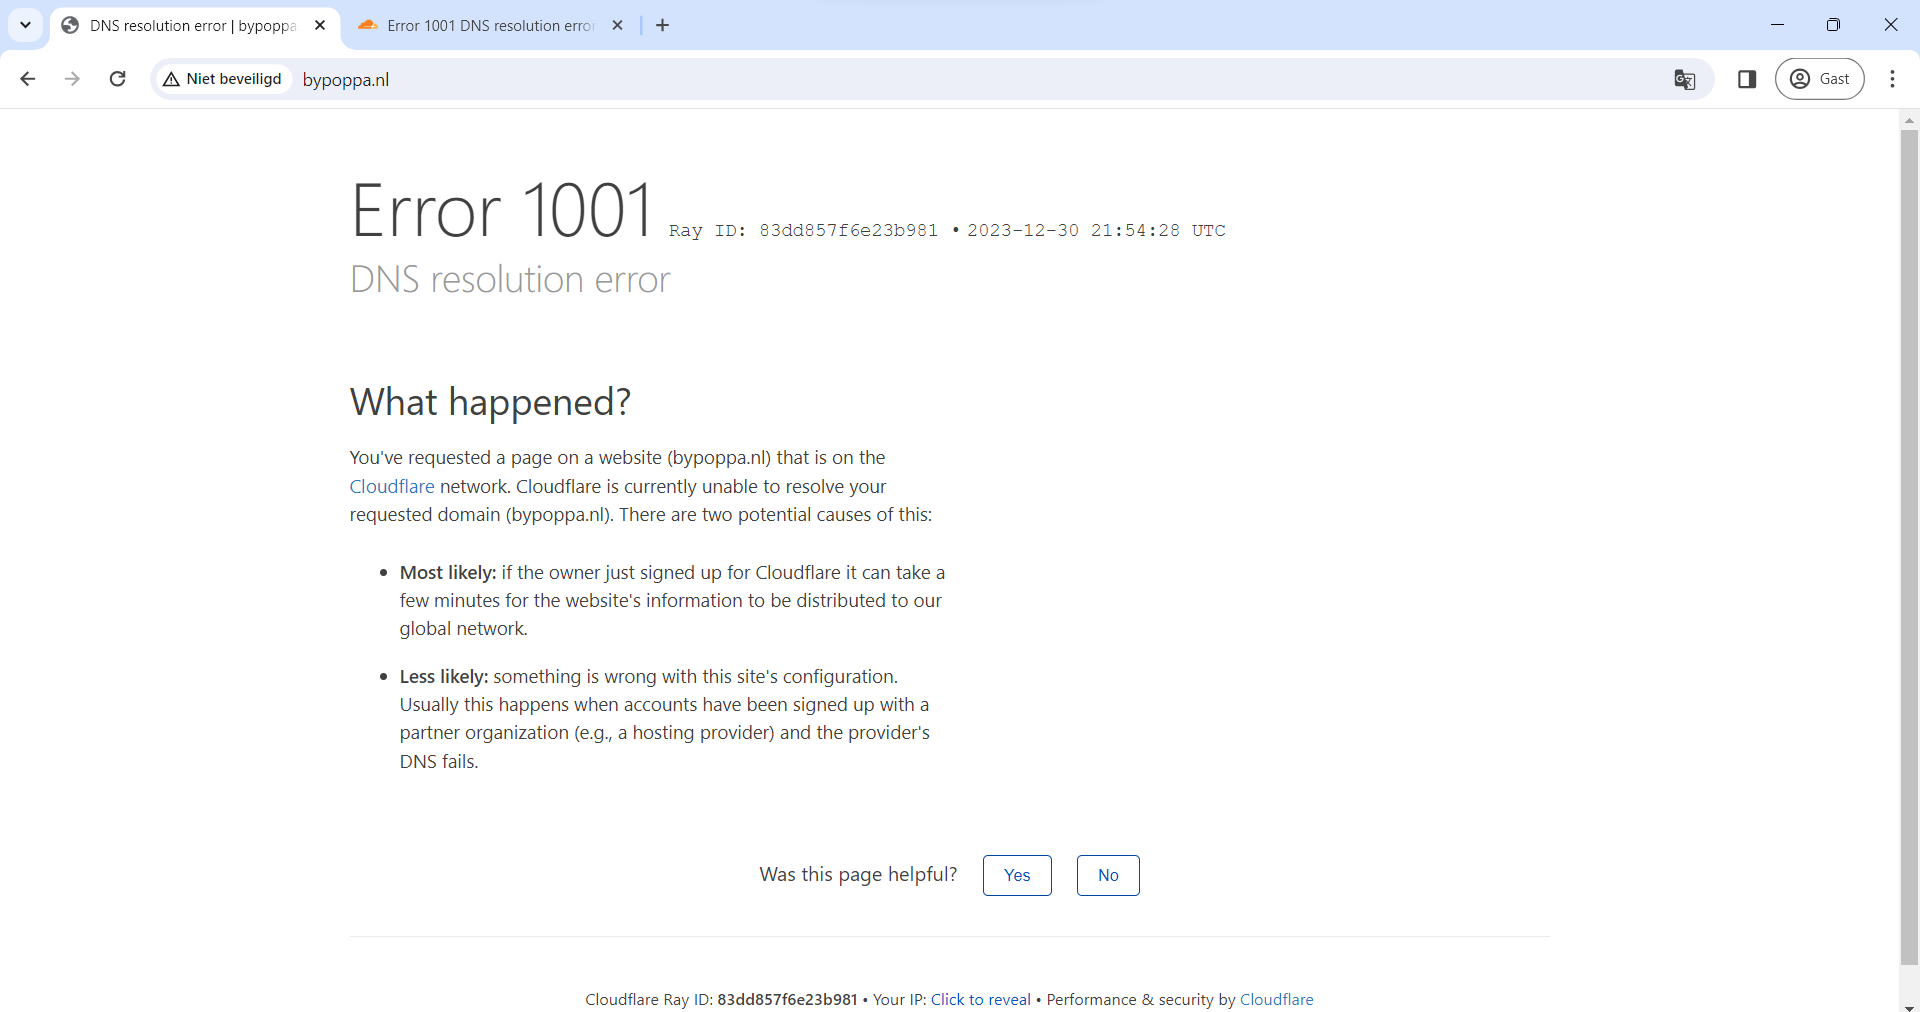
Task: Click the scrollbar up arrow
Action: pyautogui.click(x=1909, y=120)
